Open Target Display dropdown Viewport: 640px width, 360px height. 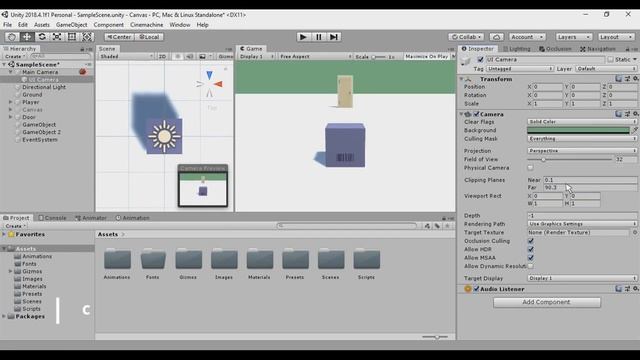point(582,278)
